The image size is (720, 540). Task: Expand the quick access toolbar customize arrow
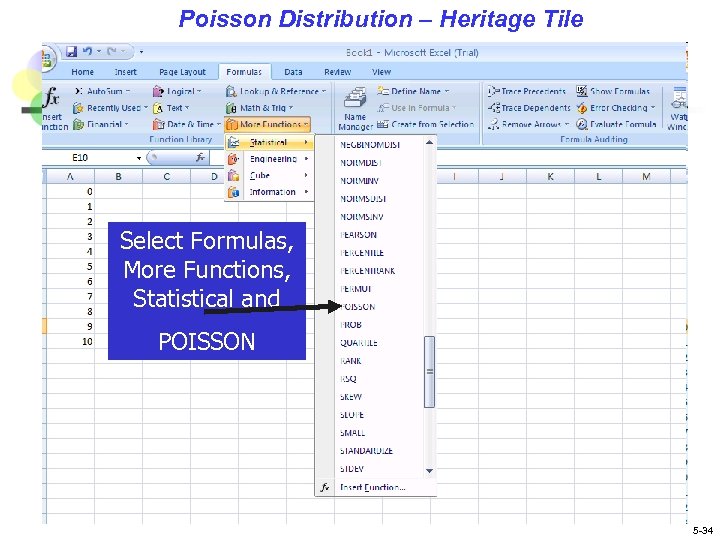(x=141, y=52)
